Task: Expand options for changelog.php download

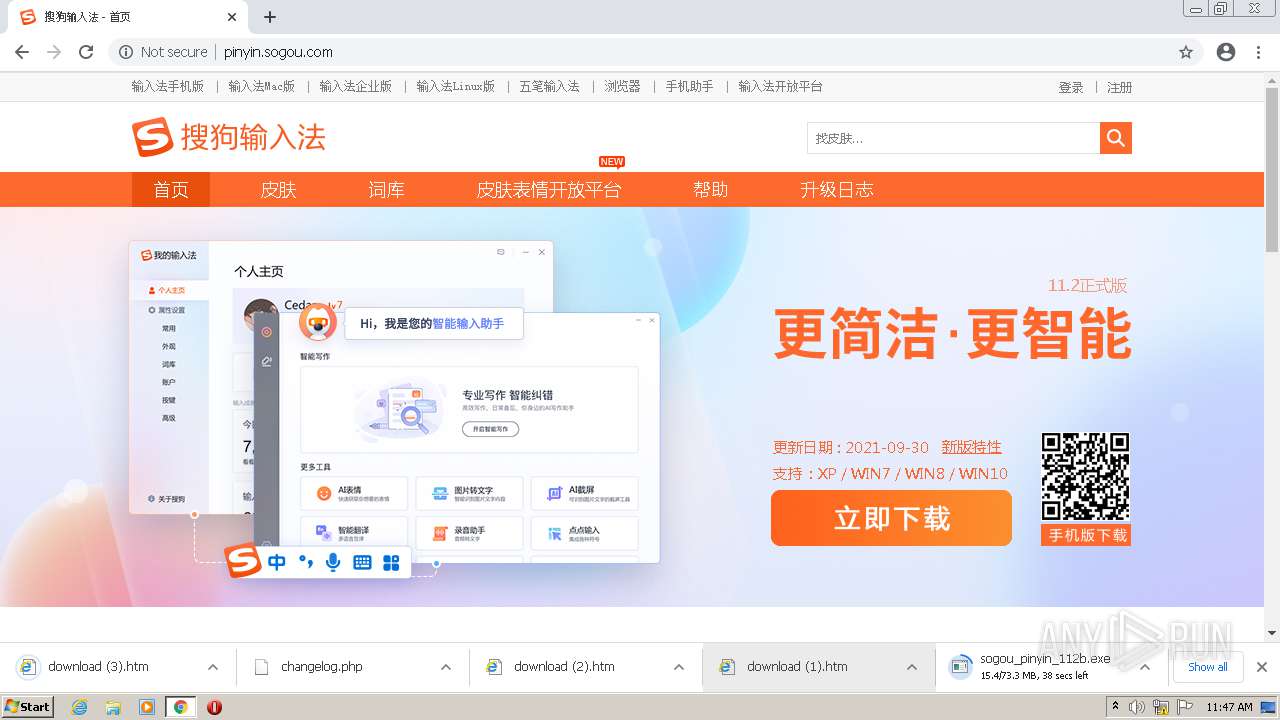Action: pos(446,667)
